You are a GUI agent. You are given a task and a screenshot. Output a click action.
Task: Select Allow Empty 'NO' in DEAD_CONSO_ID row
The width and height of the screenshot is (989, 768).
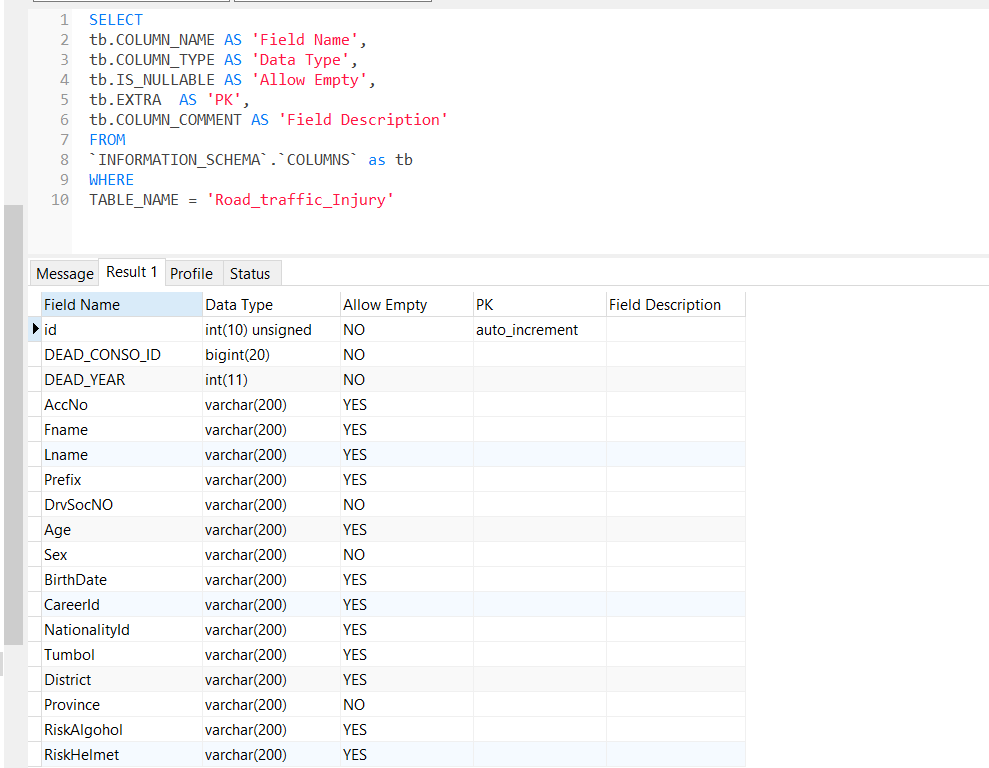[x=407, y=355]
